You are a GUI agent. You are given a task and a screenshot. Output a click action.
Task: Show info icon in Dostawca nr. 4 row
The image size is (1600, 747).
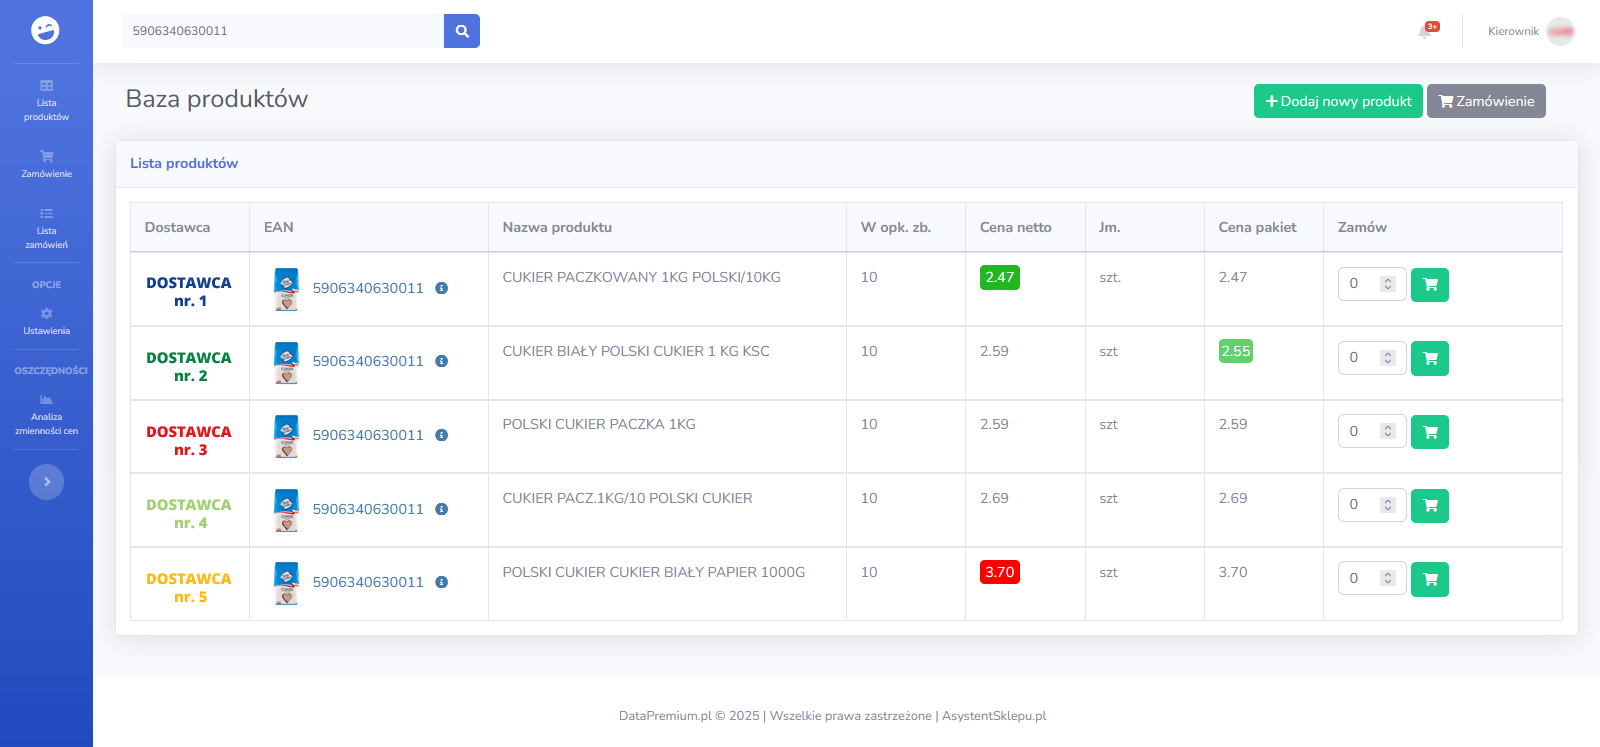[x=441, y=509]
